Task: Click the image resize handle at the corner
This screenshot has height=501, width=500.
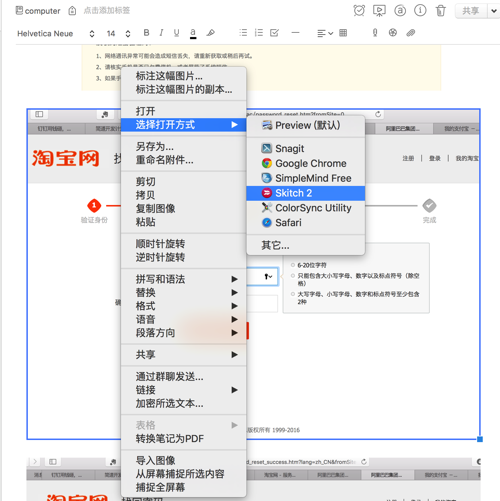Action: pos(480,439)
